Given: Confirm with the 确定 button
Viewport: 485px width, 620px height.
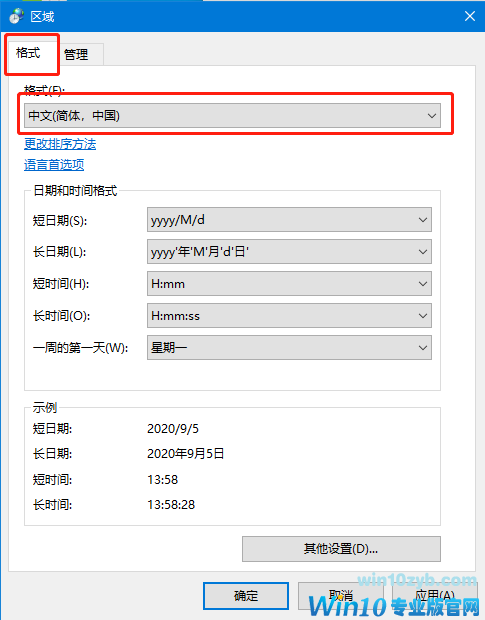Looking at the screenshot, I should click(246, 595).
